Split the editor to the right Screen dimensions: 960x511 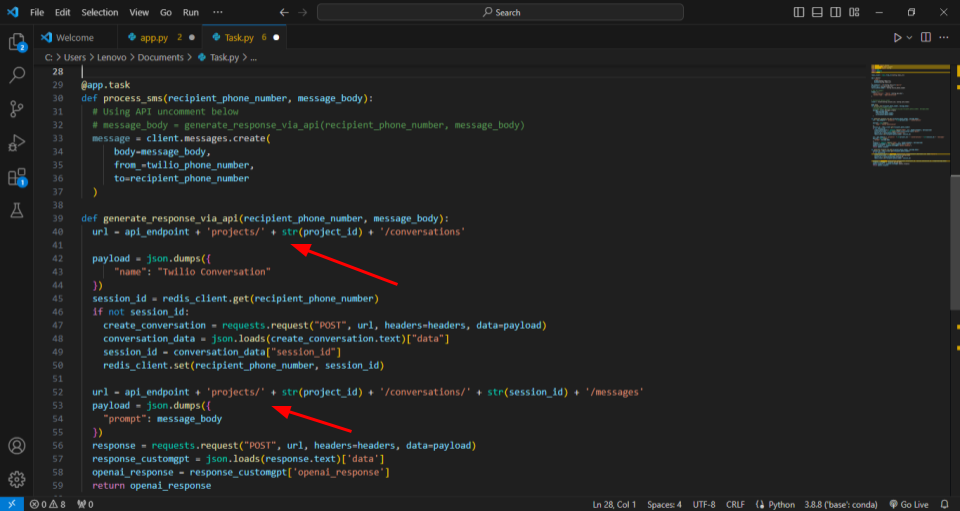(925, 37)
